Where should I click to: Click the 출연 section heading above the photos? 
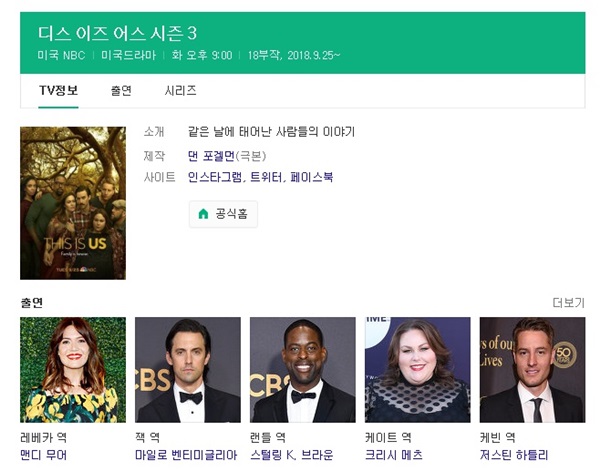[32, 303]
